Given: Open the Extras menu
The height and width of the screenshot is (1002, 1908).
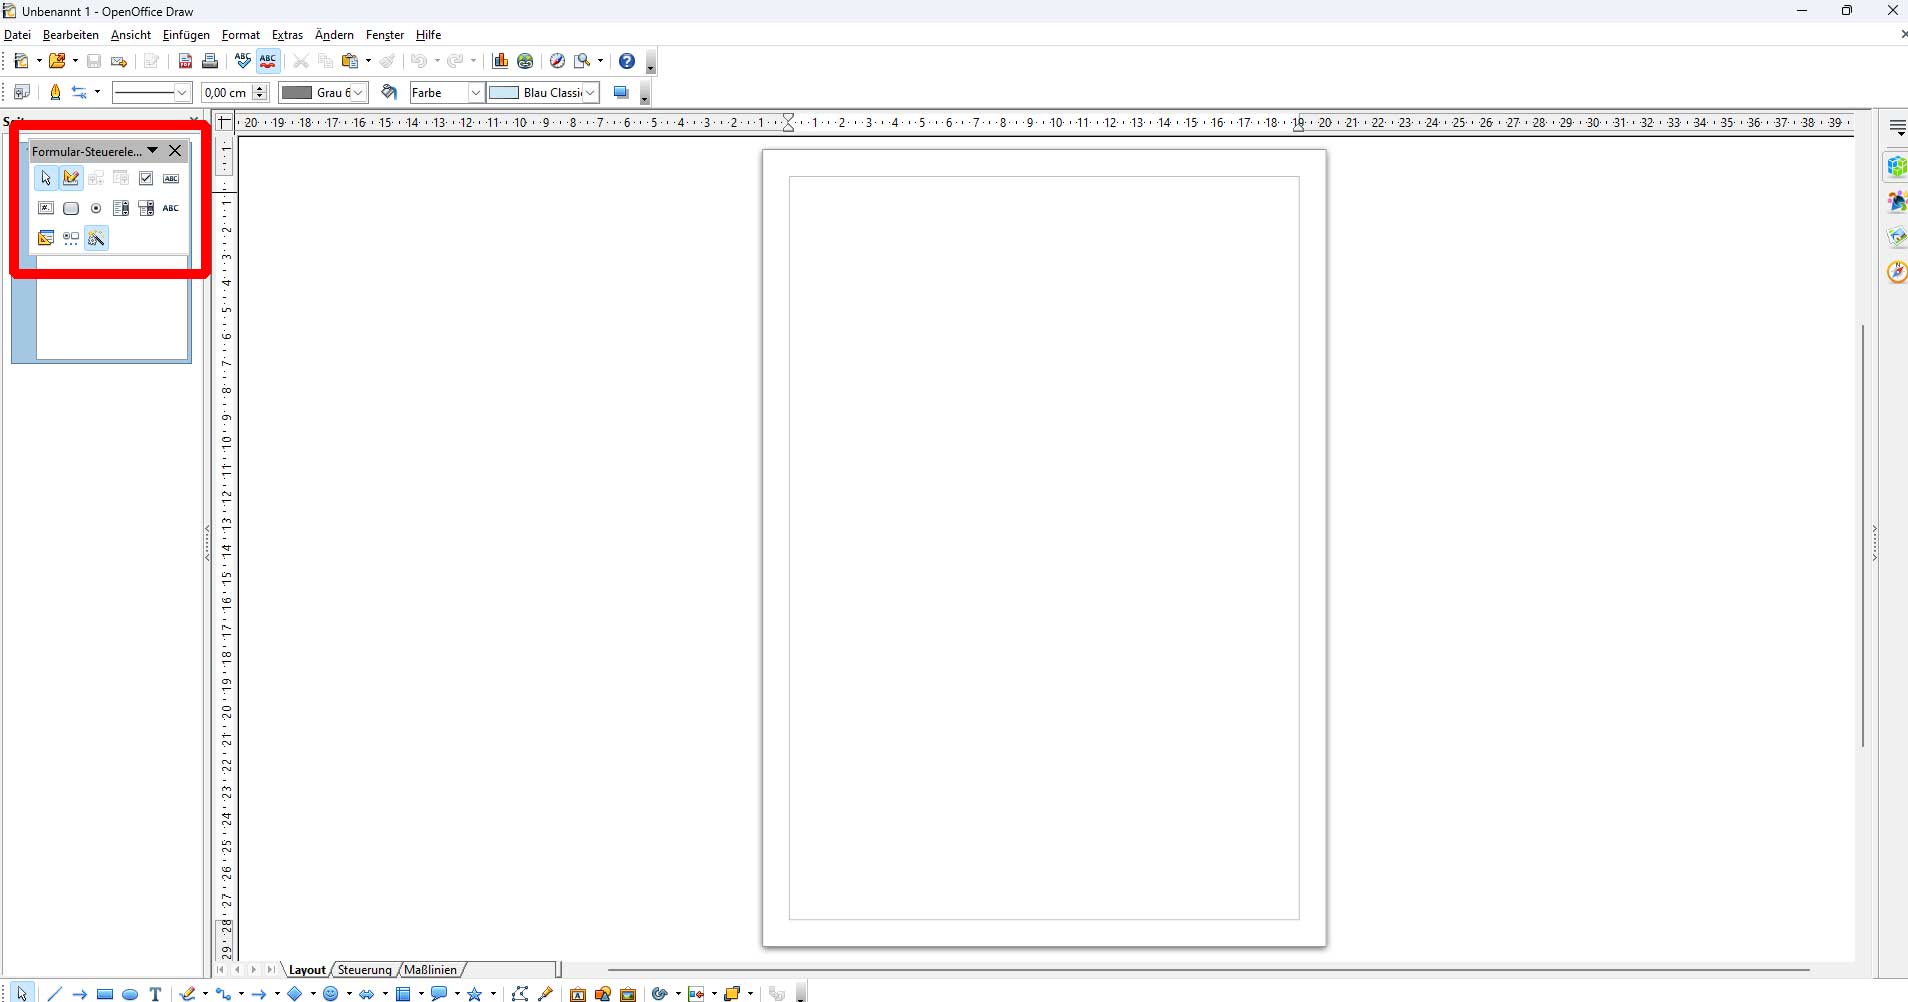Looking at the screenshot, I should pyautogui.click(x=287, y=34).
